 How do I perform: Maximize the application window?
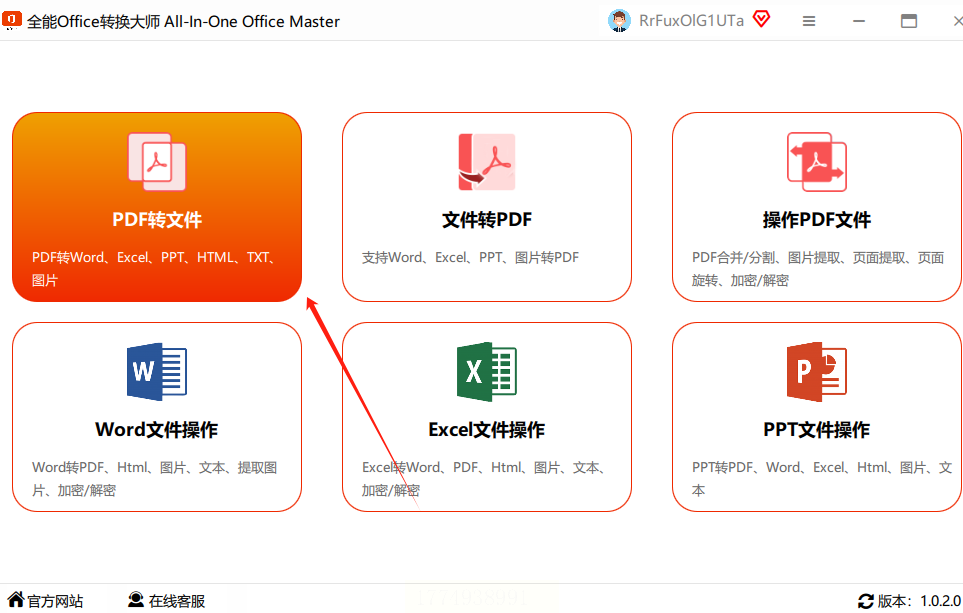click(x=909, y=21)
